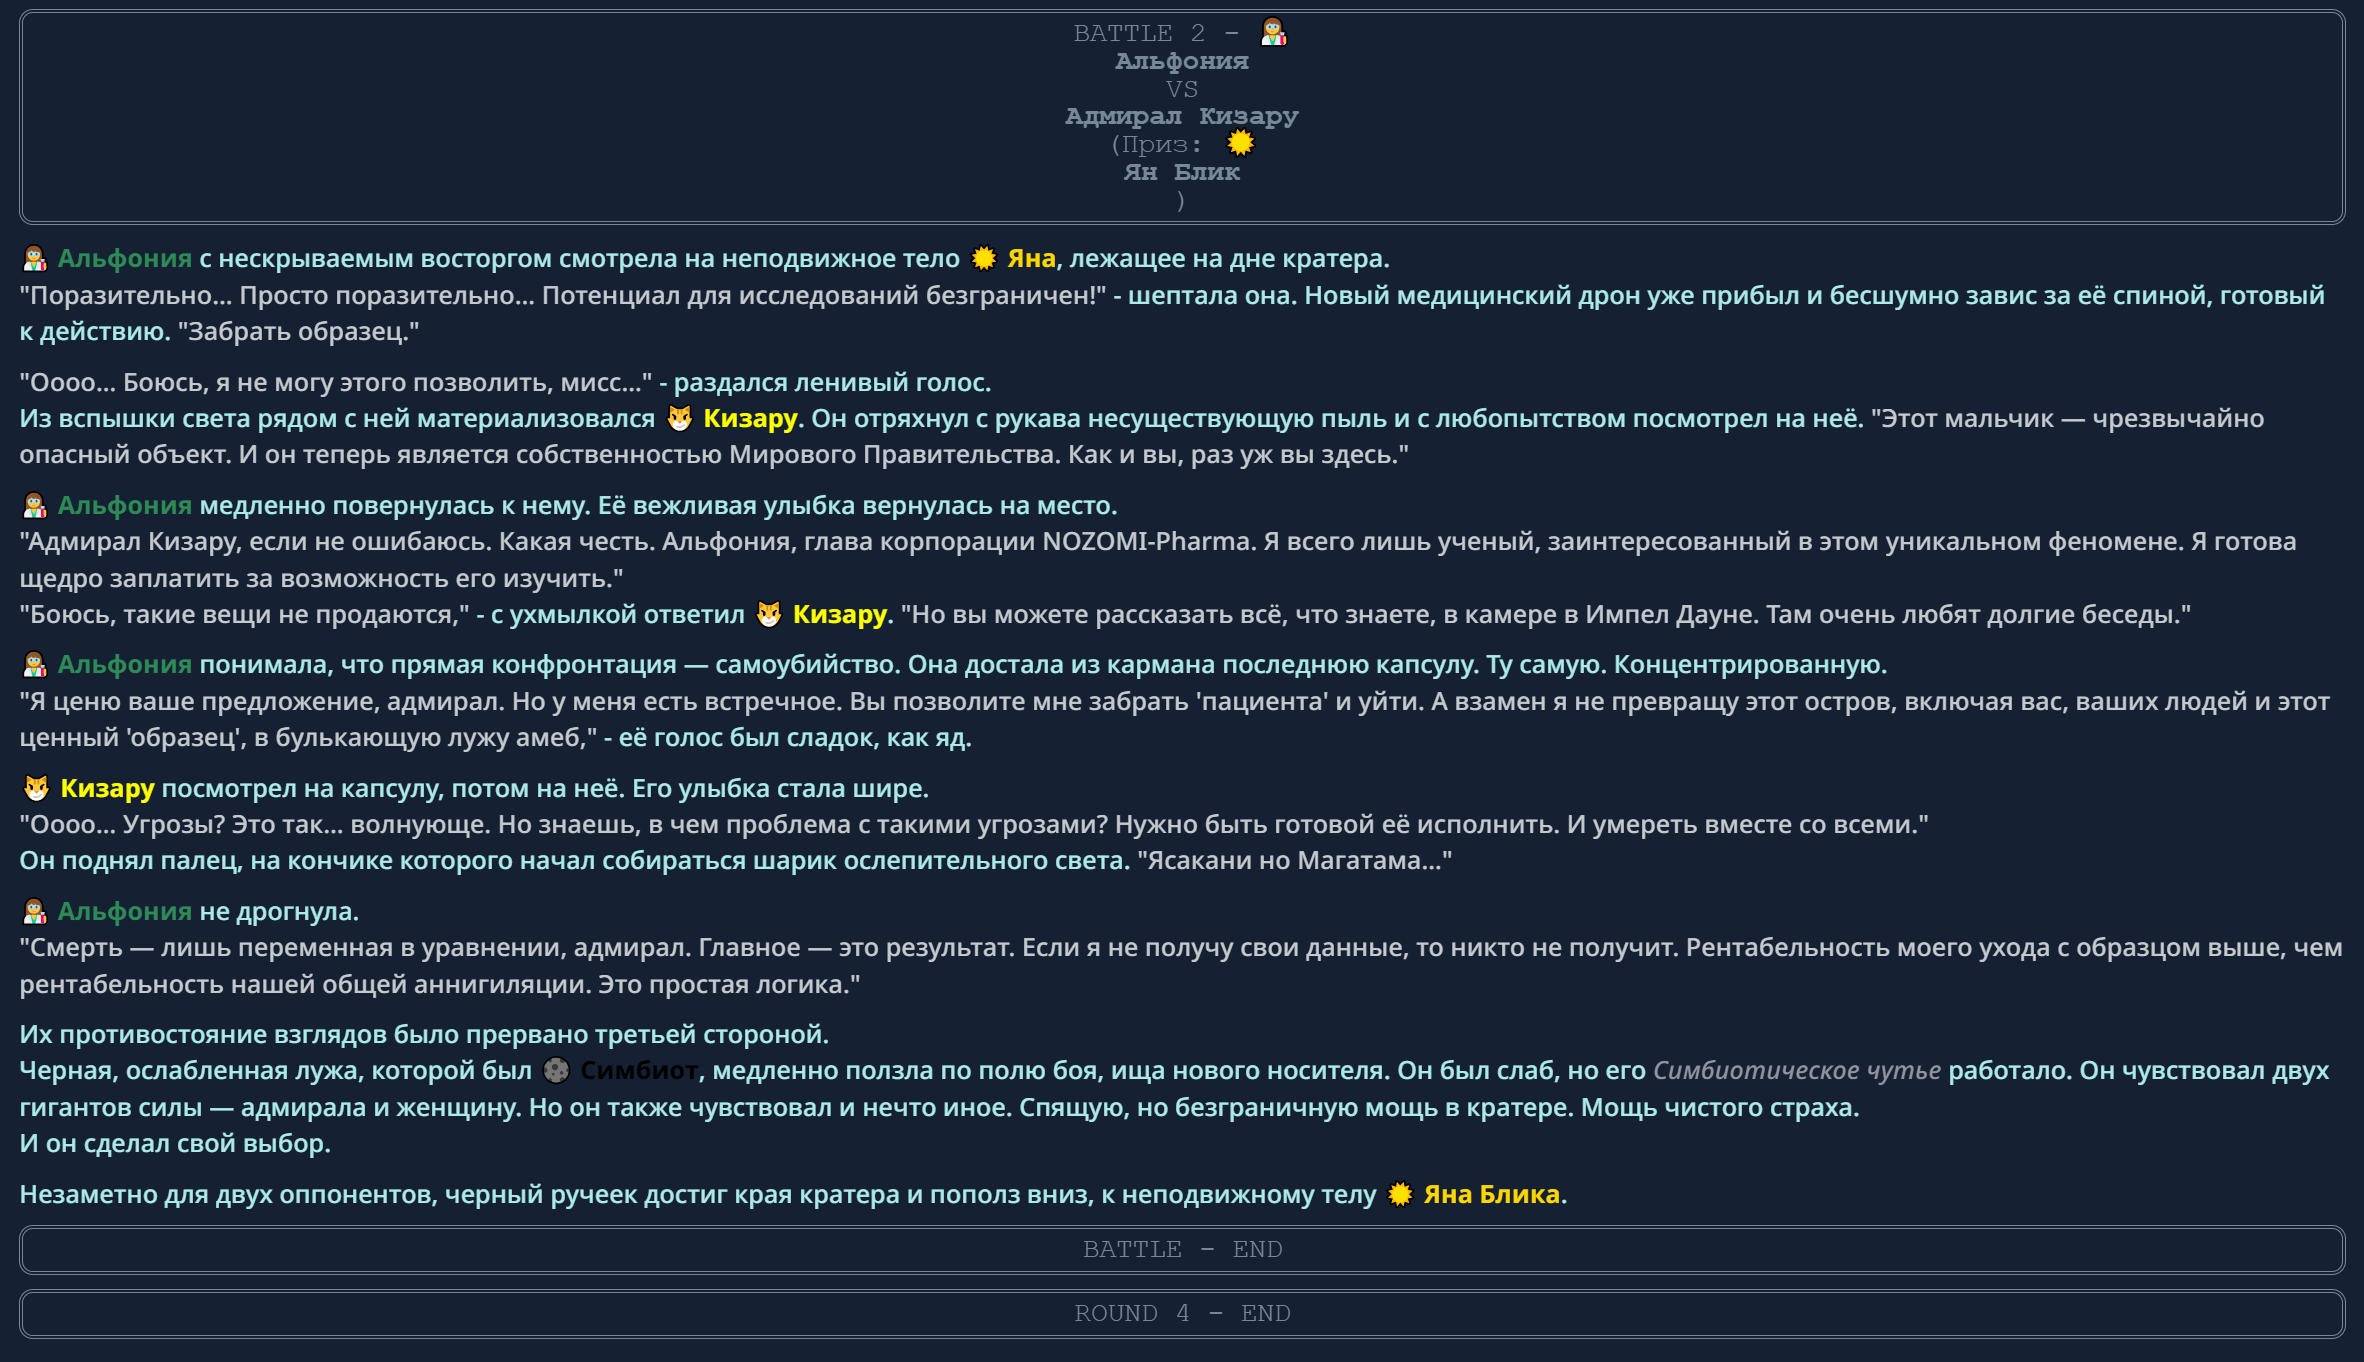This screenshot has height=1362, width=2364.
Task: Click the doctor icon before 'Альфония медленно повернулась'
Action: tap(35, 506)
